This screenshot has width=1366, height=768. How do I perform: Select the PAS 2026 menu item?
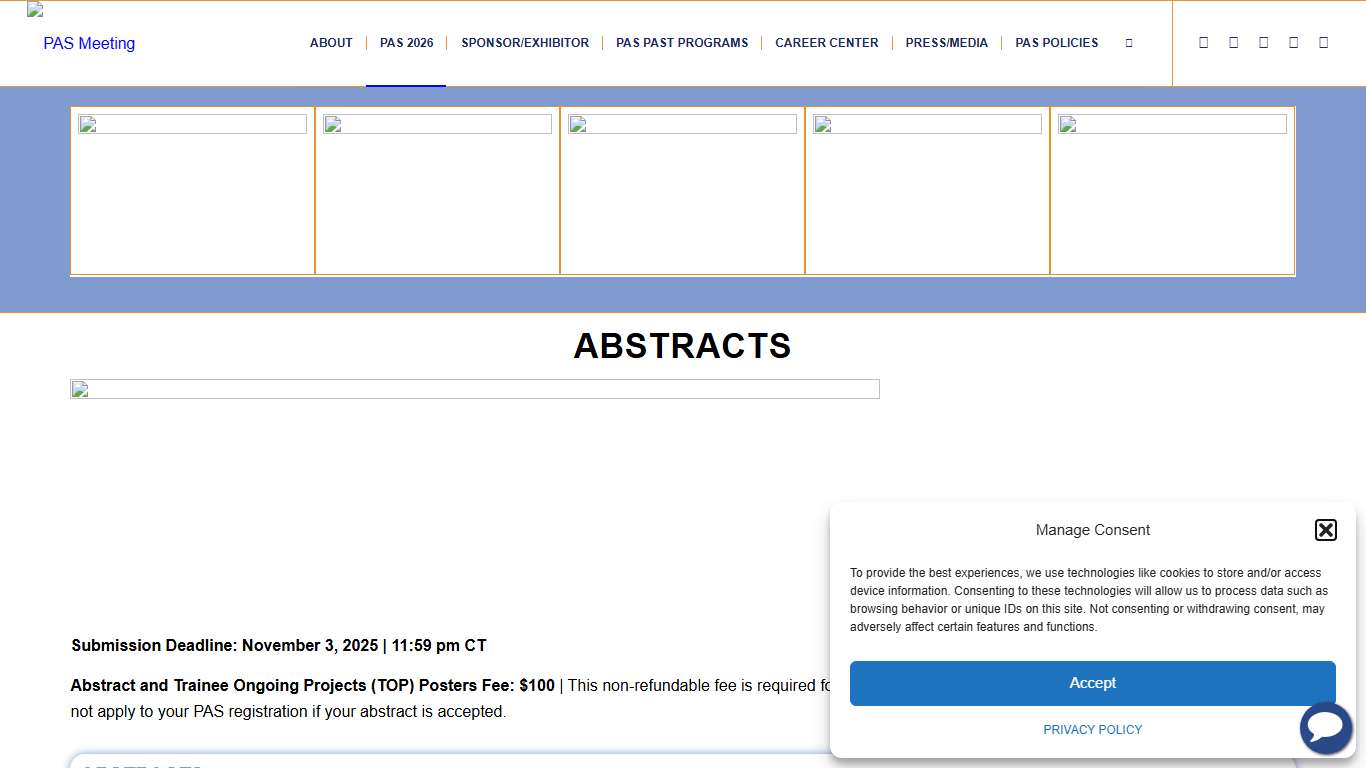(406, 43)
